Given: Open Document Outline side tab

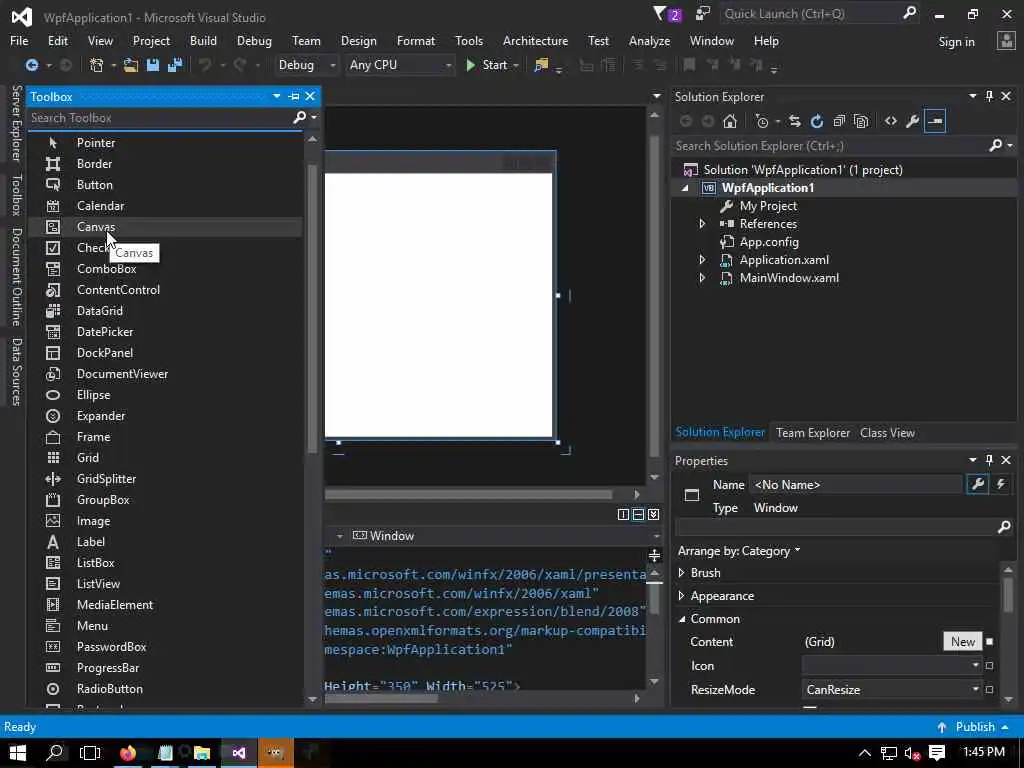Looking at the screenshot, I should click(17, 277).
